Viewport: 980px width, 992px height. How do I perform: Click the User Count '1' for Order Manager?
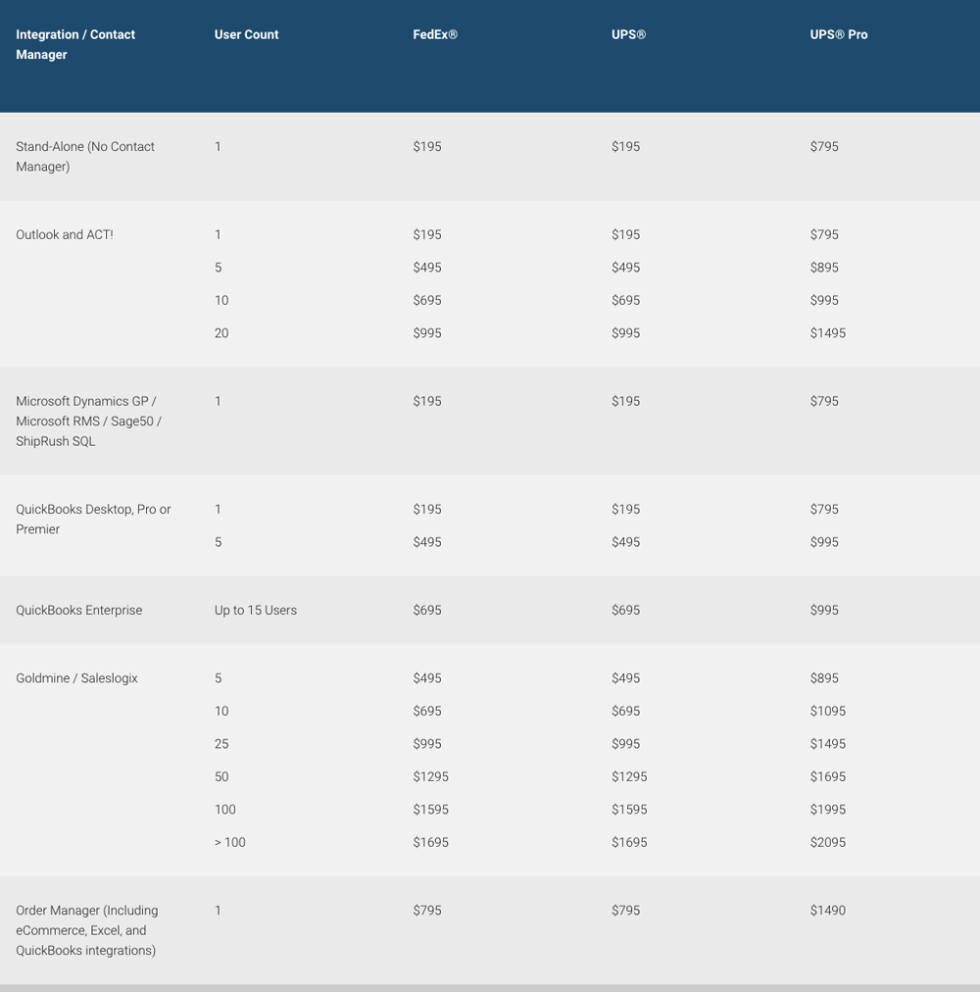tap(218, 910)
